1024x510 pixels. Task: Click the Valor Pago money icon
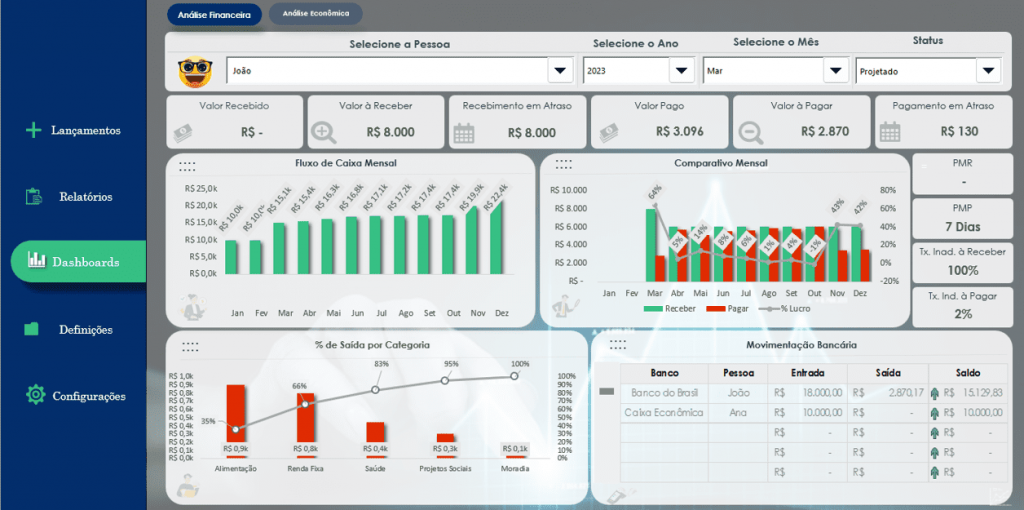tap(609, 133)
